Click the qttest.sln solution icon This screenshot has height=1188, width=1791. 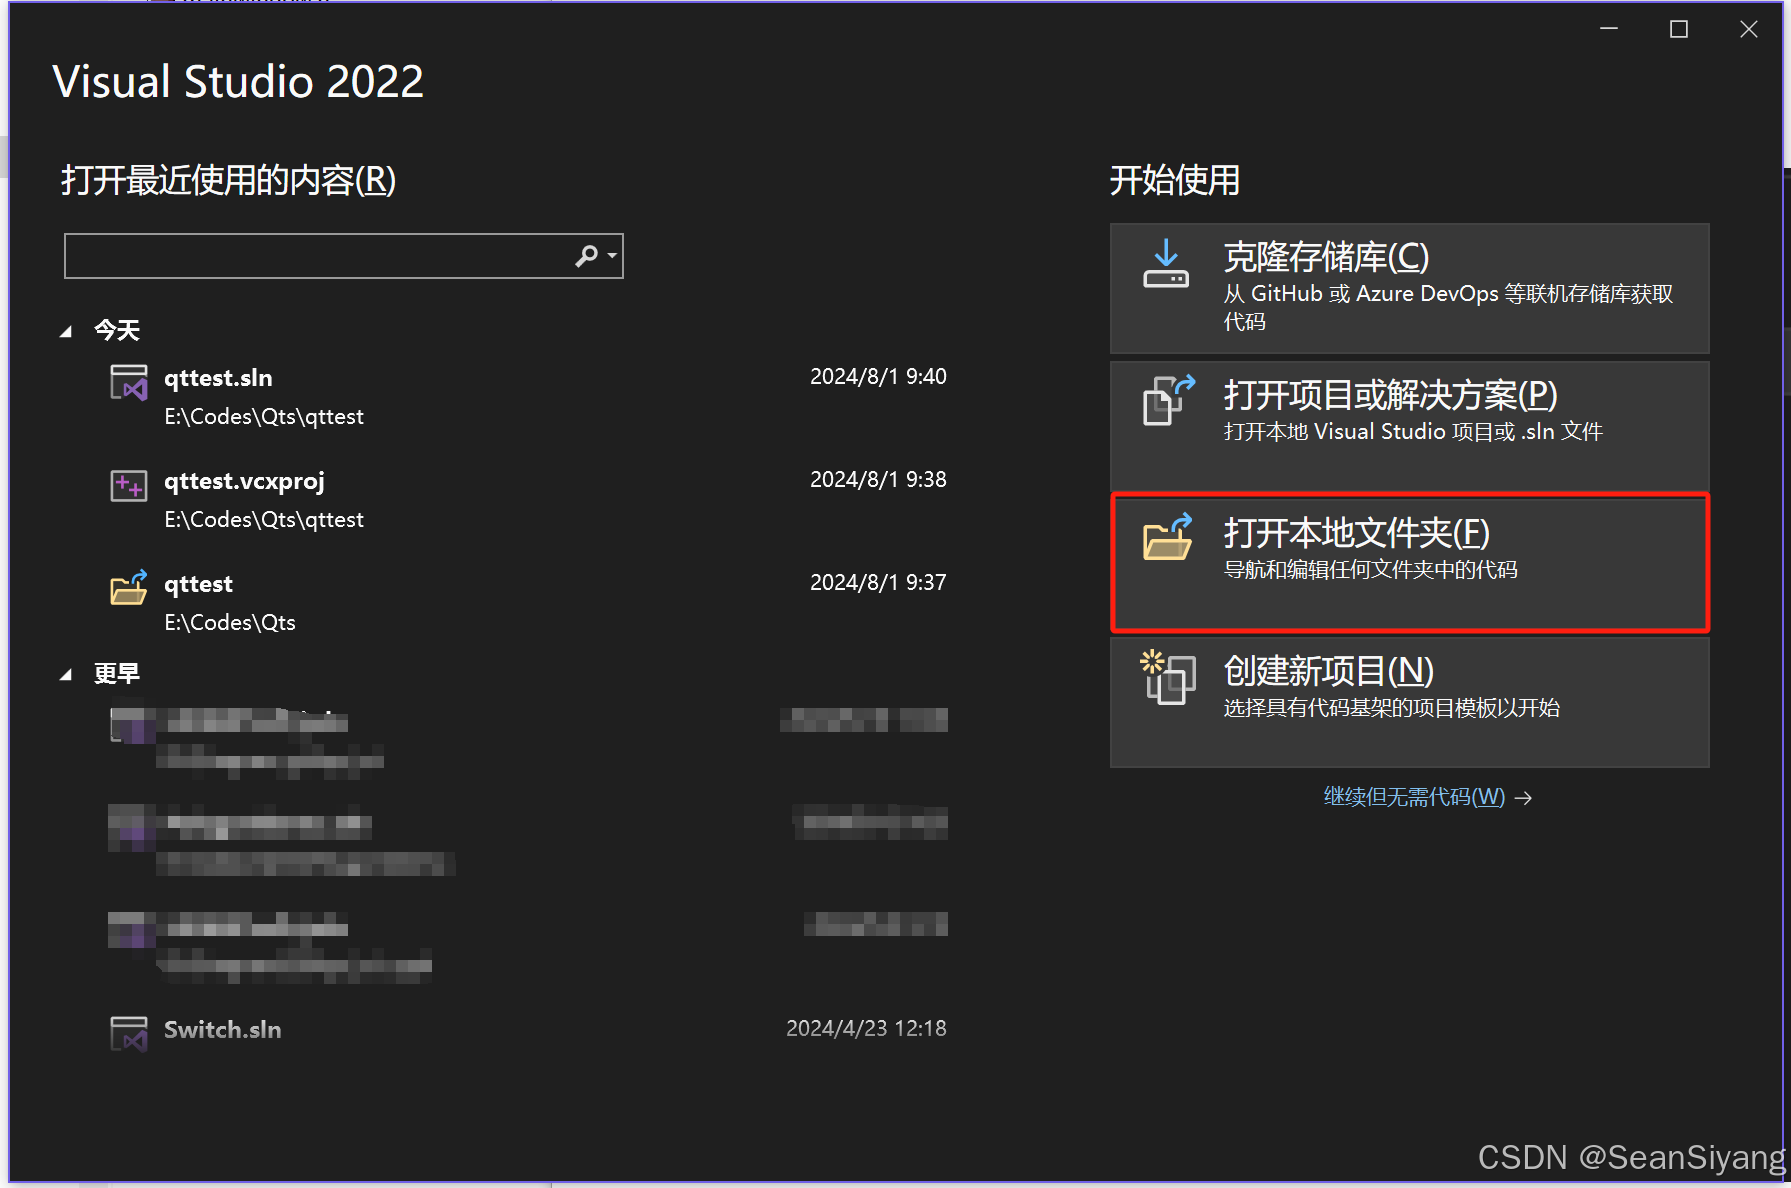coord(128,381)
